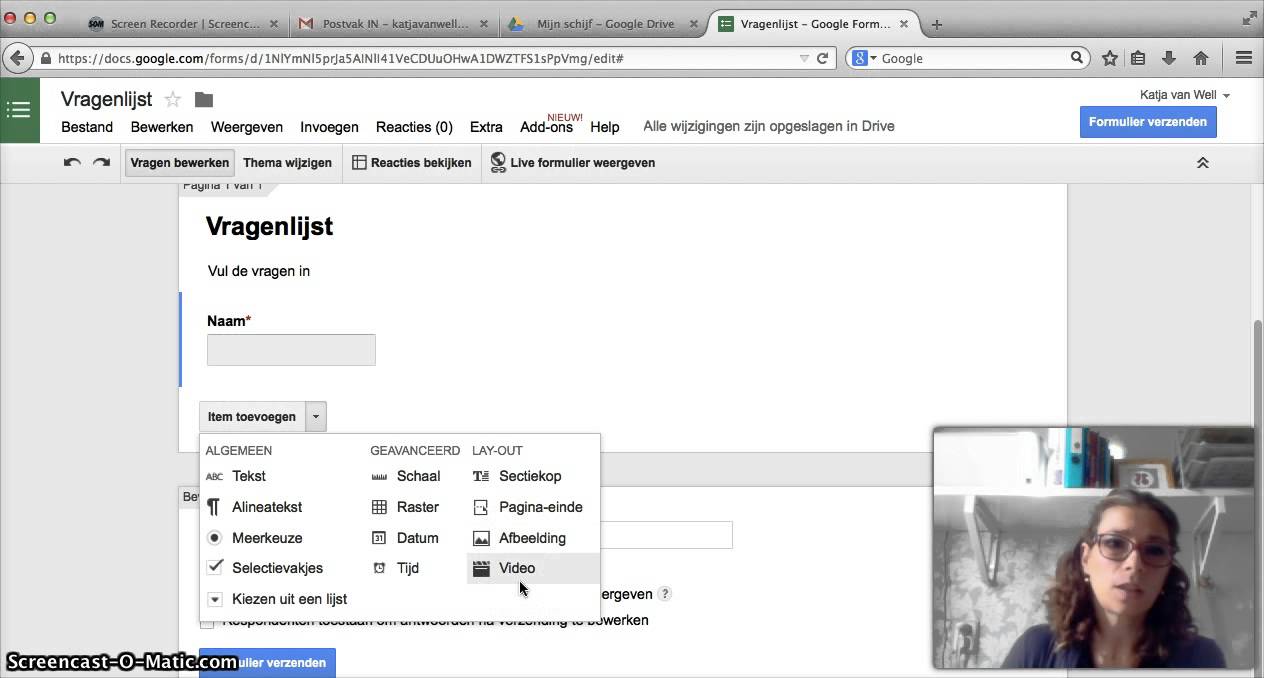Image resolution: width=1264 pixels, height=678 pixels.
Task: Click blue Formulier verzenden button at top
Action: tap(1148, 122)
